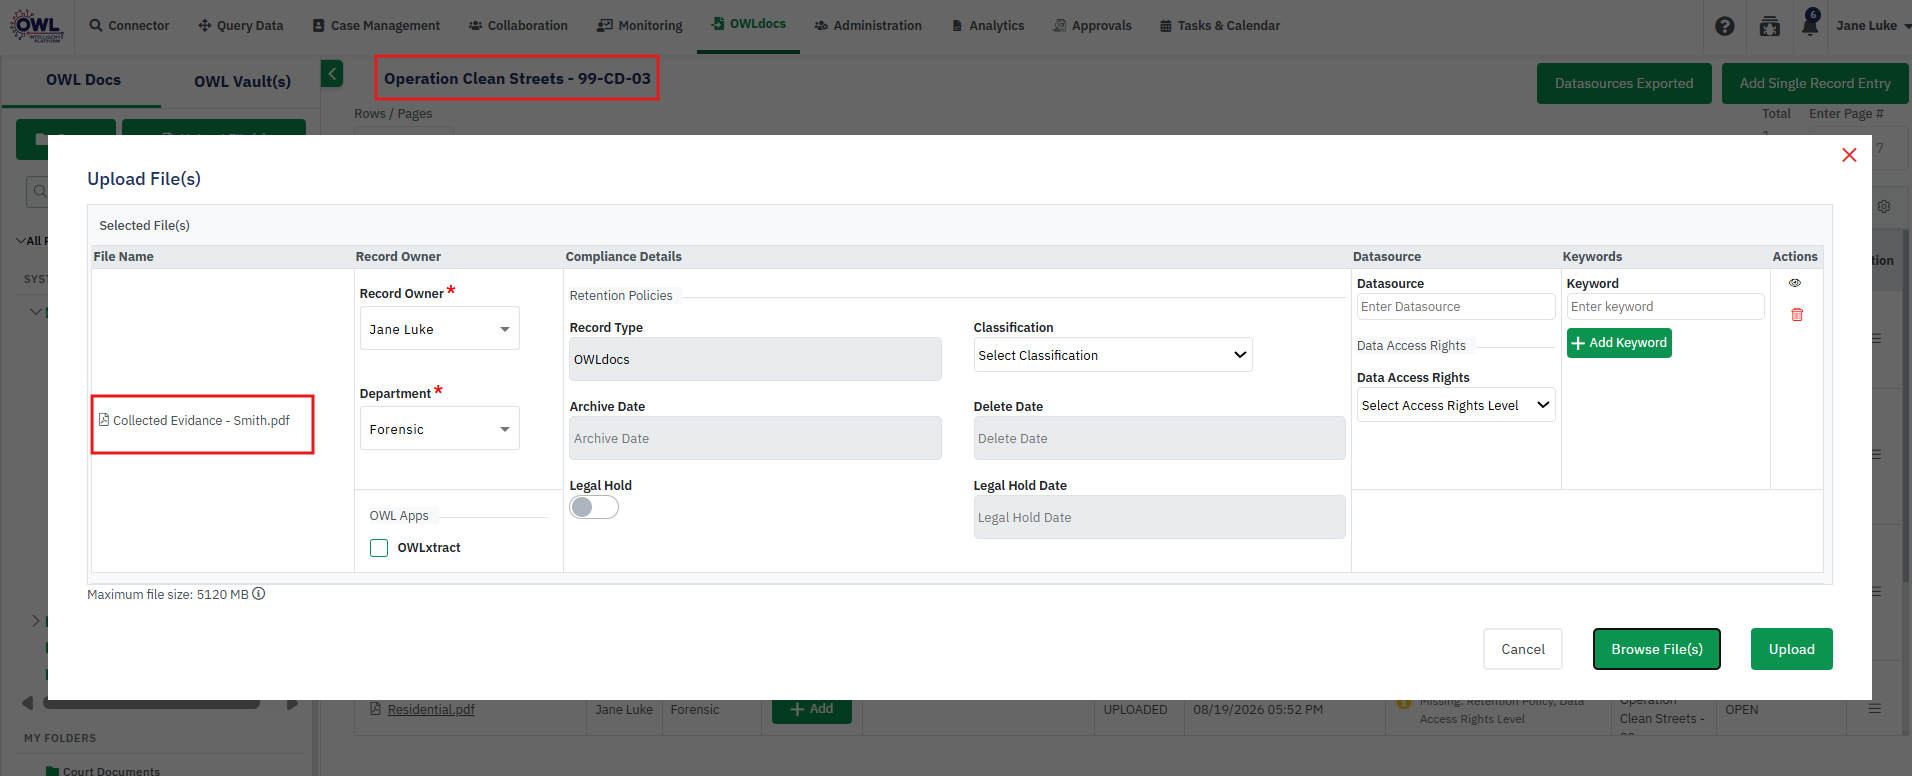1912x776 pixels.
Task: Open the Administration menu
Action: [868, 26]
